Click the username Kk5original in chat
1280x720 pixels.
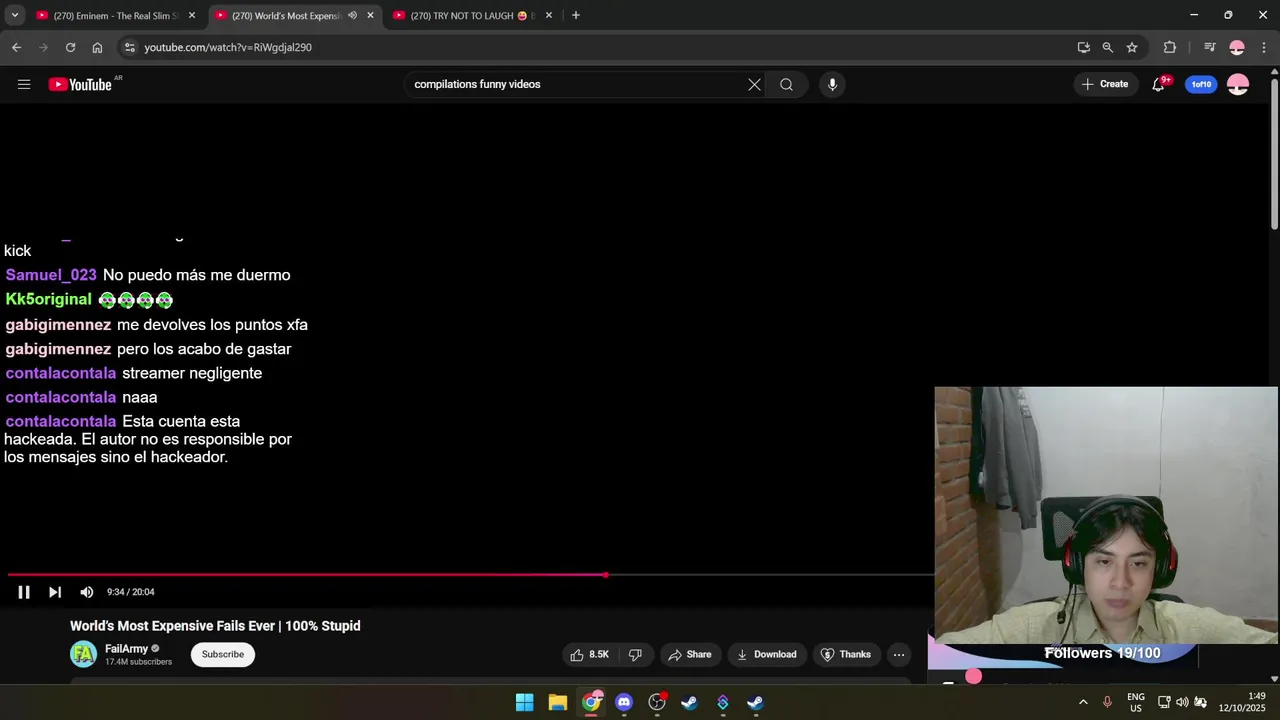(x=48, y=299)
